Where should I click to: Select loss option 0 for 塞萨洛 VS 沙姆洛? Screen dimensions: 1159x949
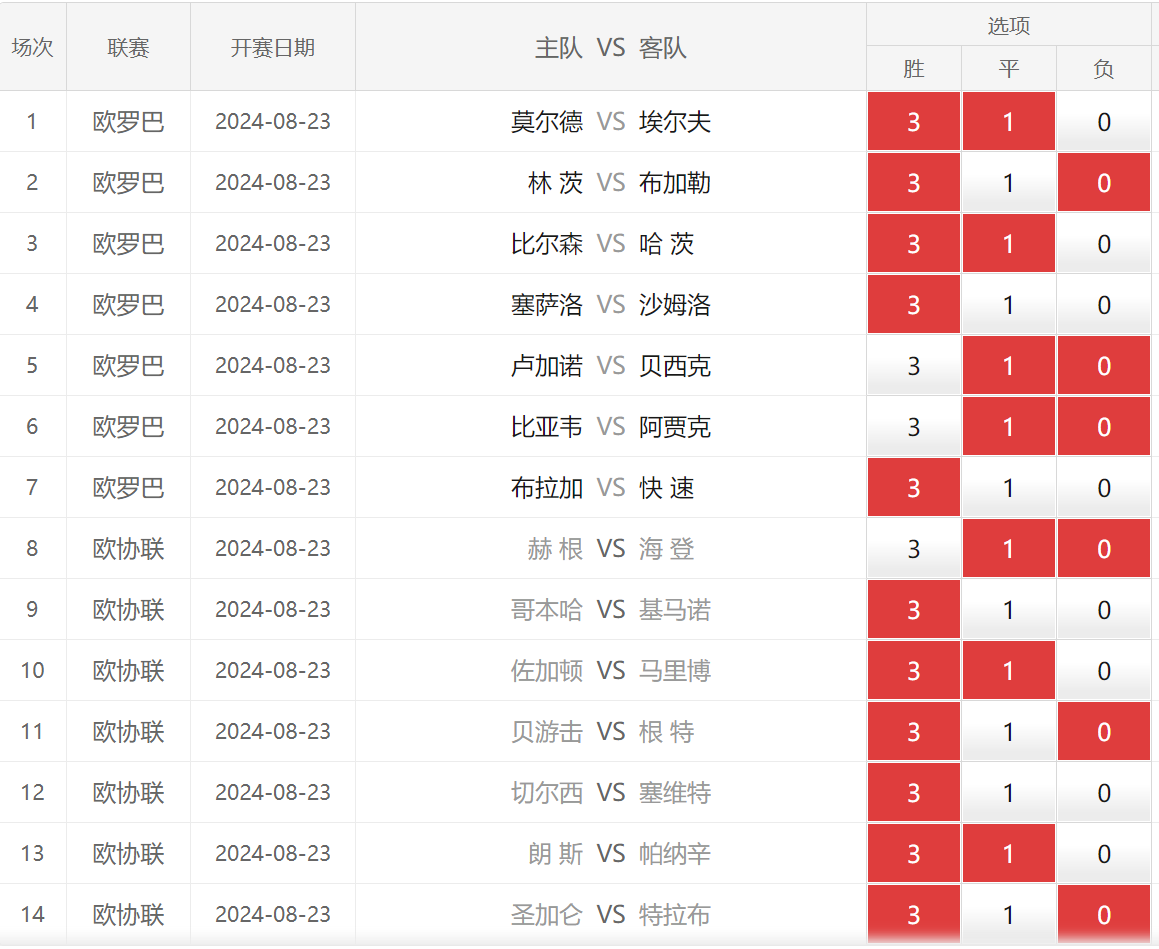(x=1104, y=305)
